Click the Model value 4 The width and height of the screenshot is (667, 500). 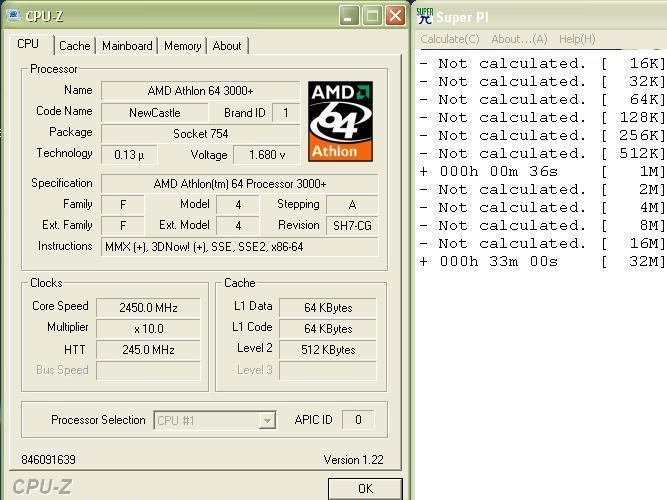coord(238,205)
